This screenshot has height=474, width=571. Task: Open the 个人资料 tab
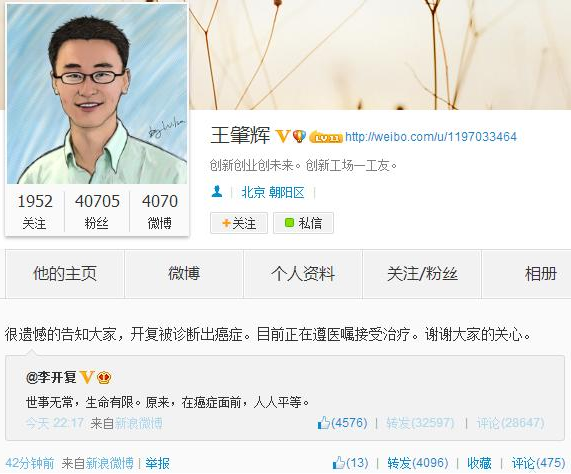[303, 274]
